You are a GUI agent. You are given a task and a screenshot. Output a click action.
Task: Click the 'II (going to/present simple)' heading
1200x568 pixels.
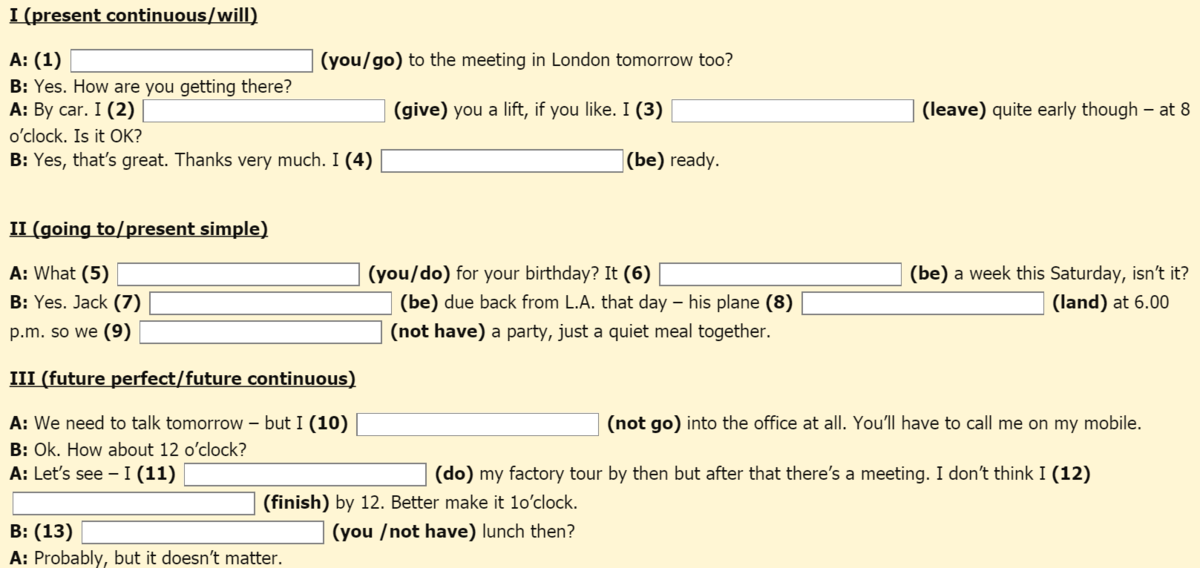click(x=138, y=229)
